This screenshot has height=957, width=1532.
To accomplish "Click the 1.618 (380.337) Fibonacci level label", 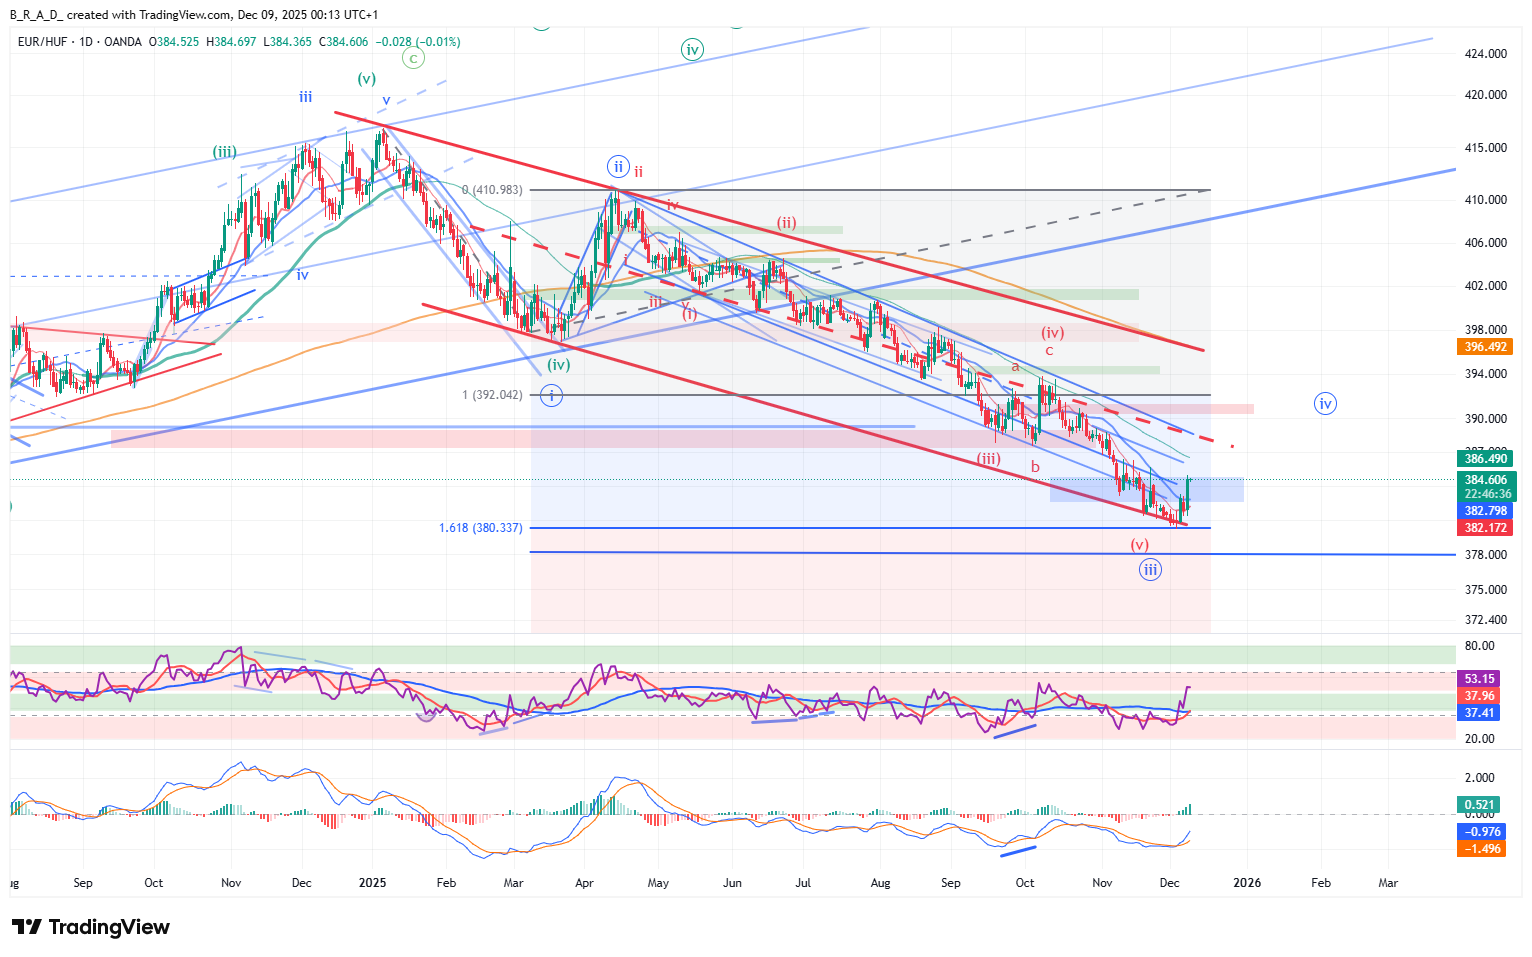I will (x=480, y=528).
